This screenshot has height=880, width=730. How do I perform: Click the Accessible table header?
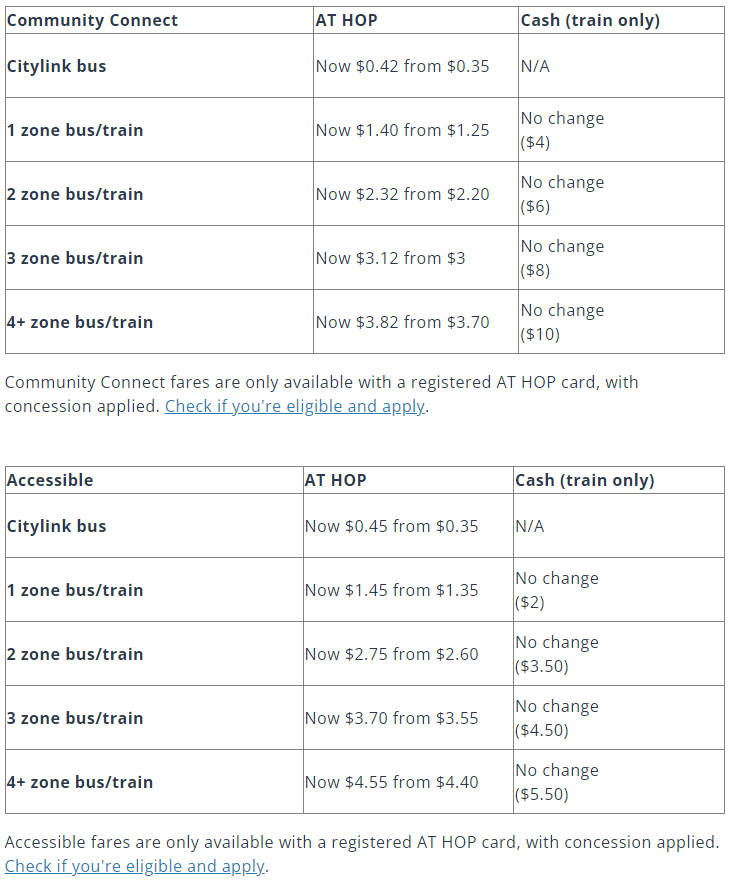[x=50, y=480]
